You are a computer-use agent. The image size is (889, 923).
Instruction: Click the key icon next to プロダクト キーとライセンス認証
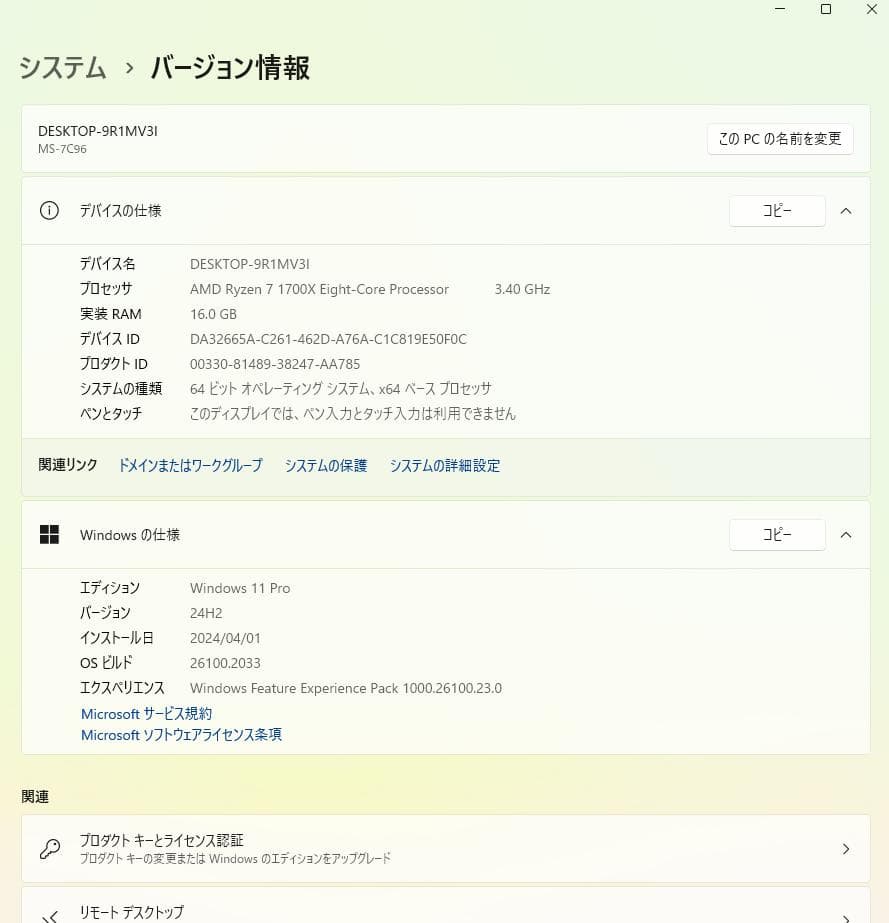[x=49, y=848]
